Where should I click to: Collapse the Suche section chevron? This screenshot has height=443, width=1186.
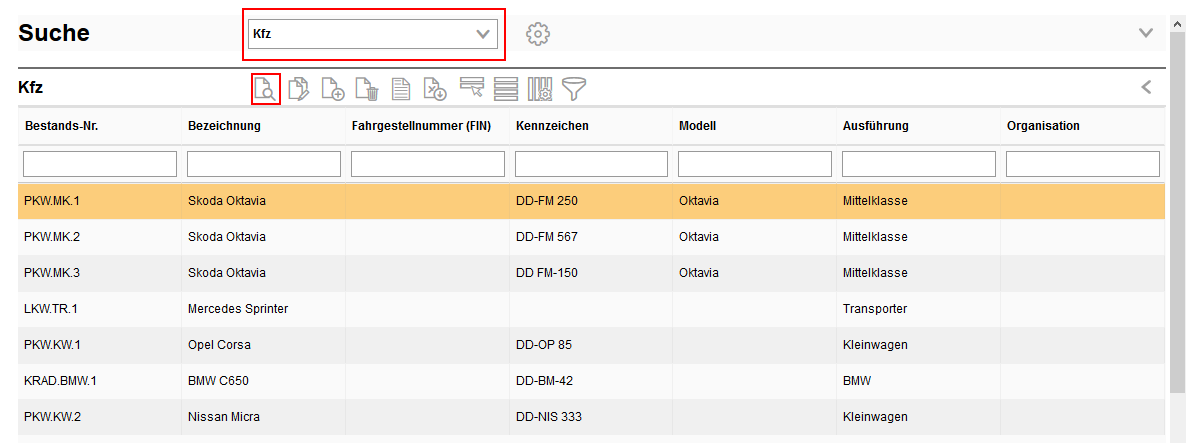[x=1146, y=33]
